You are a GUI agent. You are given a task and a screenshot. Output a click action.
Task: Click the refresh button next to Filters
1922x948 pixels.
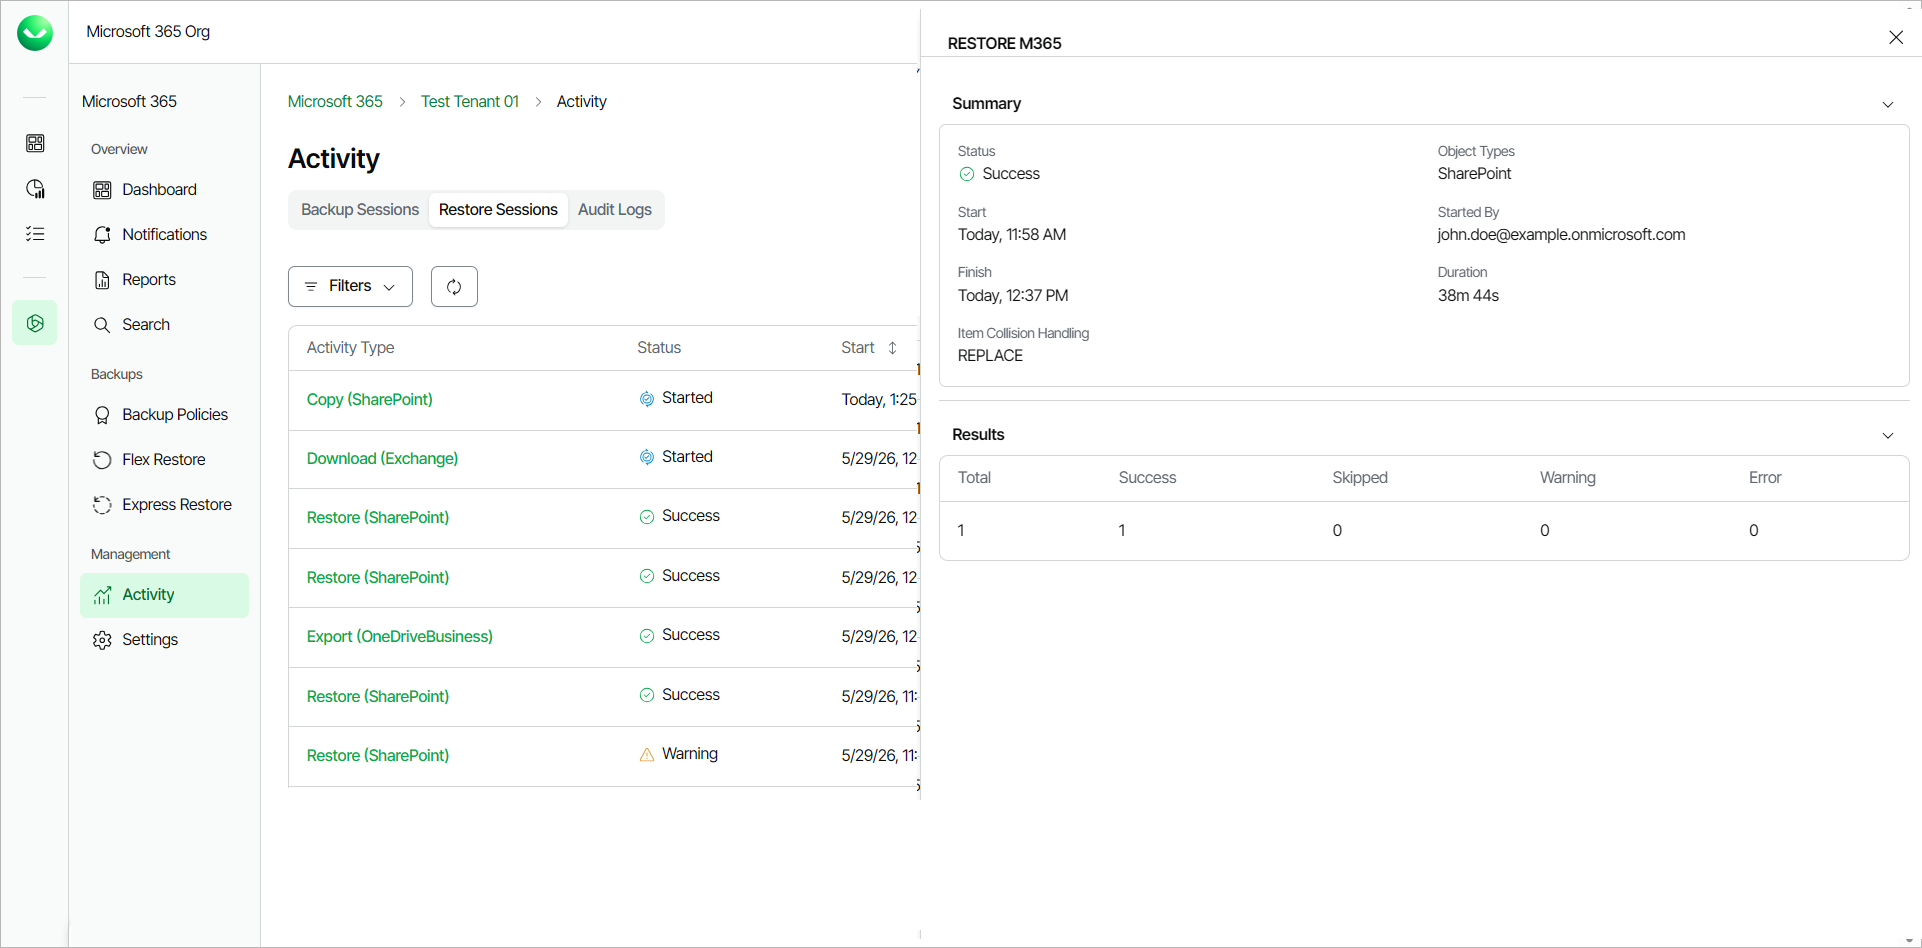tap(454, 286)
